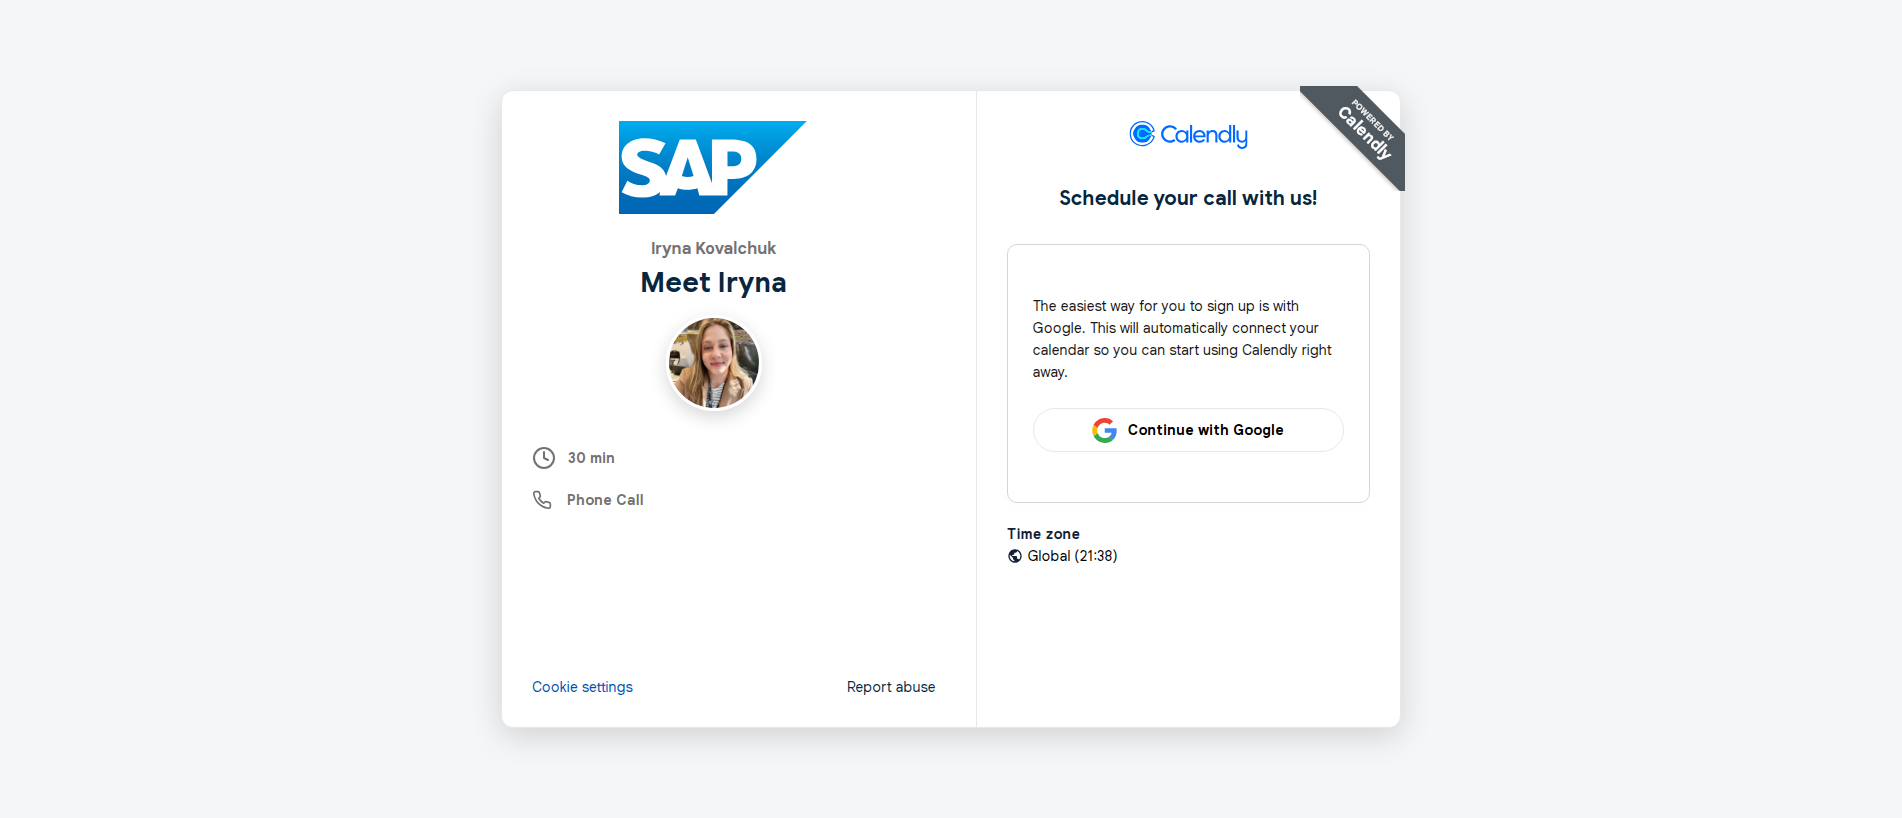This screenshot has height=818, width=1902.
Task: Open Cookie settings link
Action: pos(582,687)
